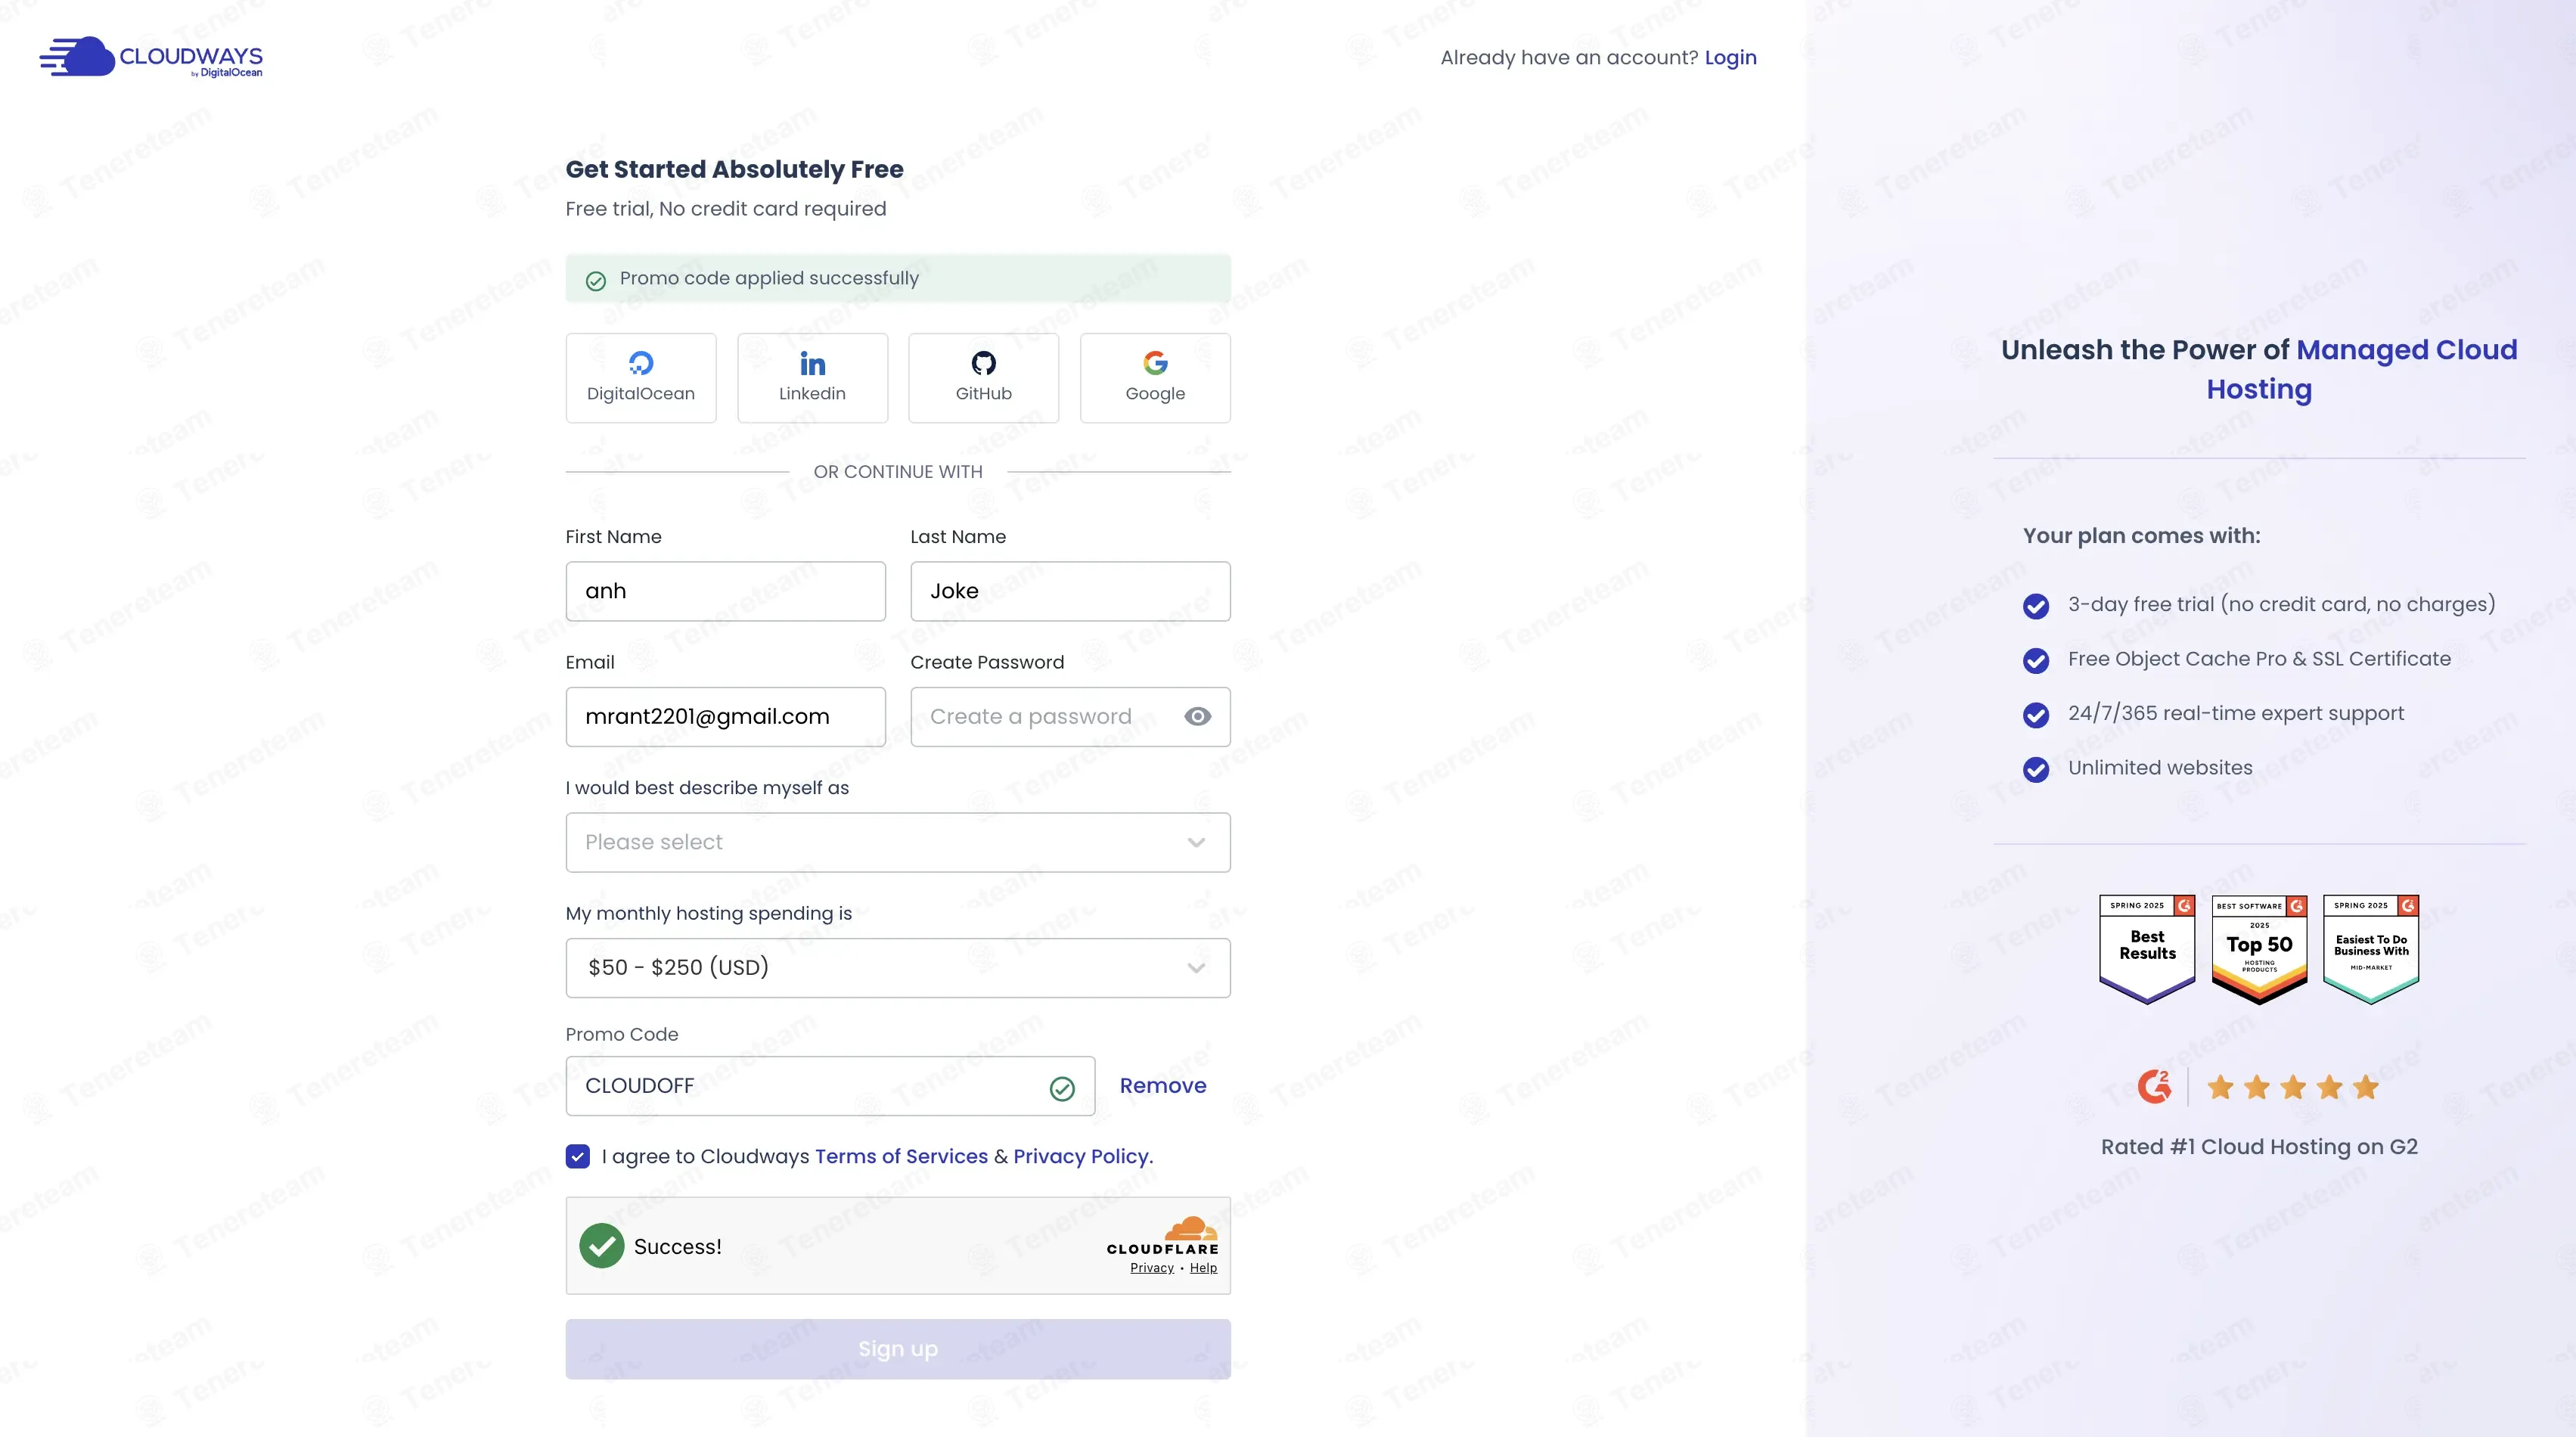Click the green check icon in Promo Code field
The width and height of the screenshot is (2576, 1437).
pos(1062,1088)
